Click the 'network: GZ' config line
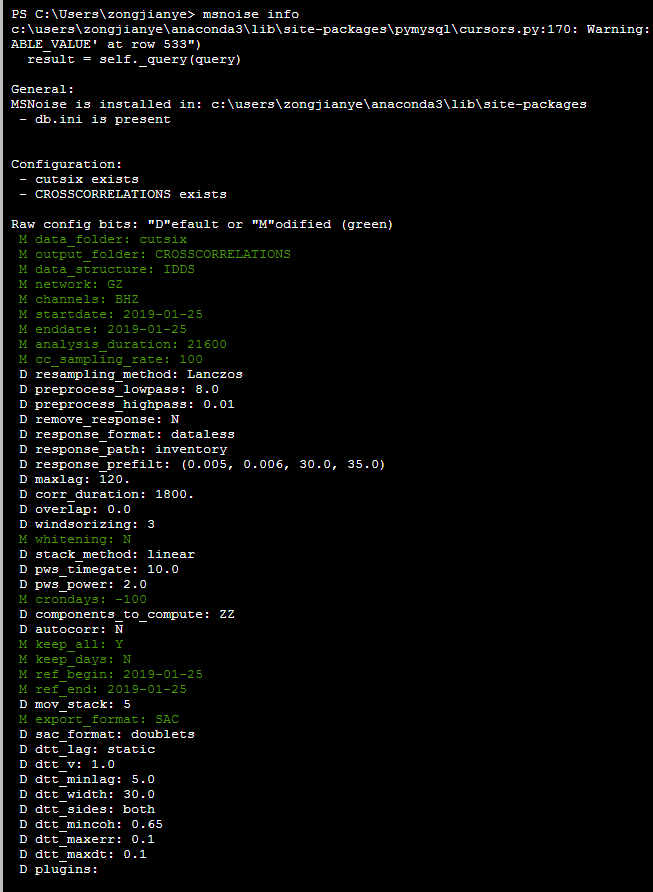The height and width of the screenshot is (892, 653). [x=78, y=284]
